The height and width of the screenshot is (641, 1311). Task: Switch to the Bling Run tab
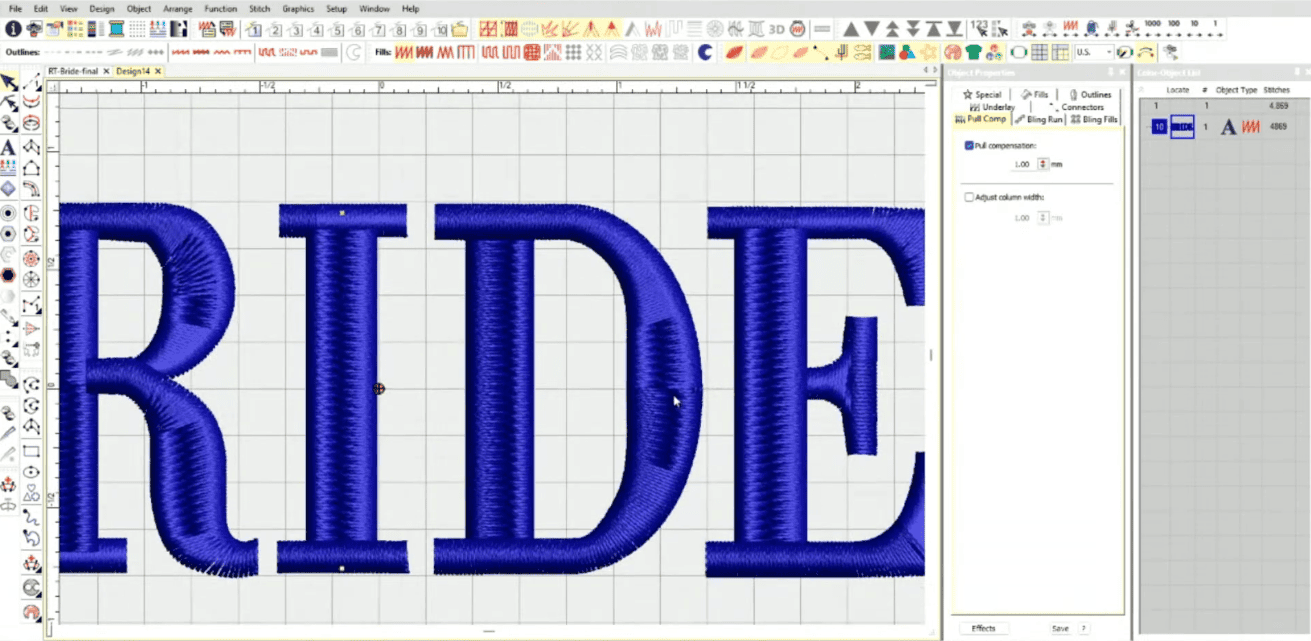1039,119
